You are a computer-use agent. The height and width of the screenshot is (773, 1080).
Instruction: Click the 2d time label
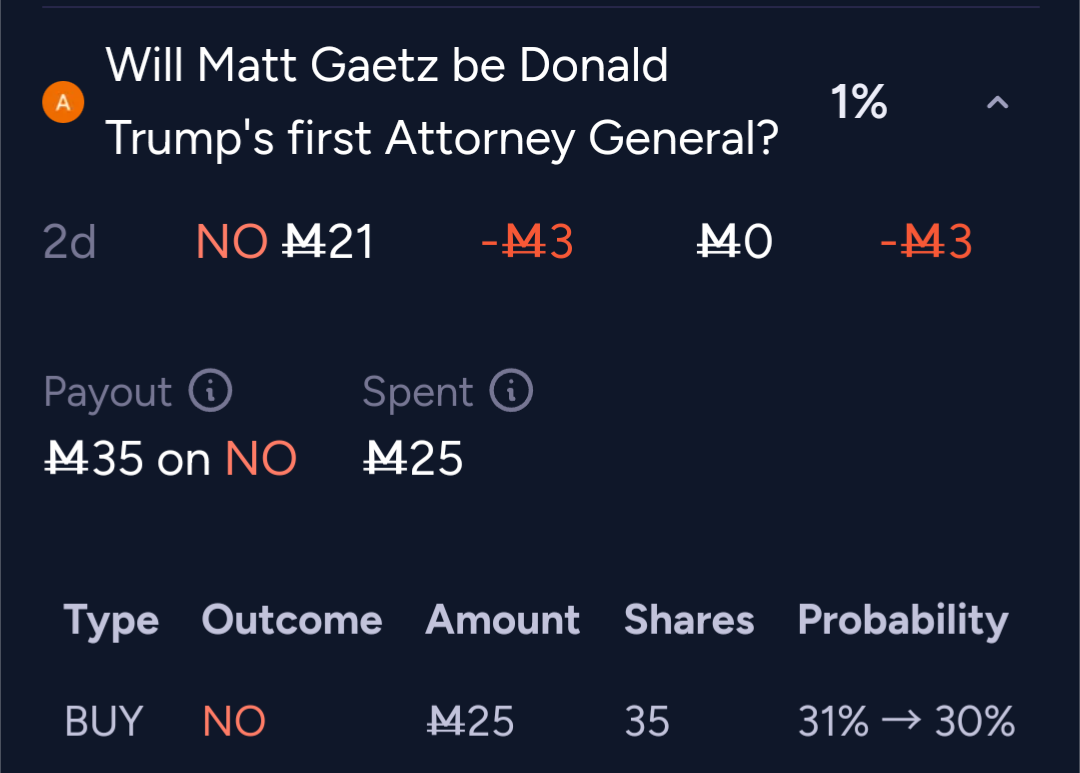tap(70, 242)
